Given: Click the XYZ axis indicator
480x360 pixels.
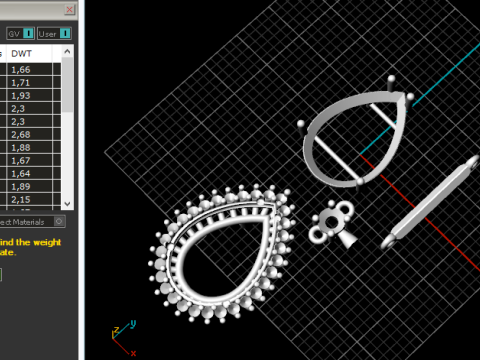Looking at the screenshot, I should (124, 338).
